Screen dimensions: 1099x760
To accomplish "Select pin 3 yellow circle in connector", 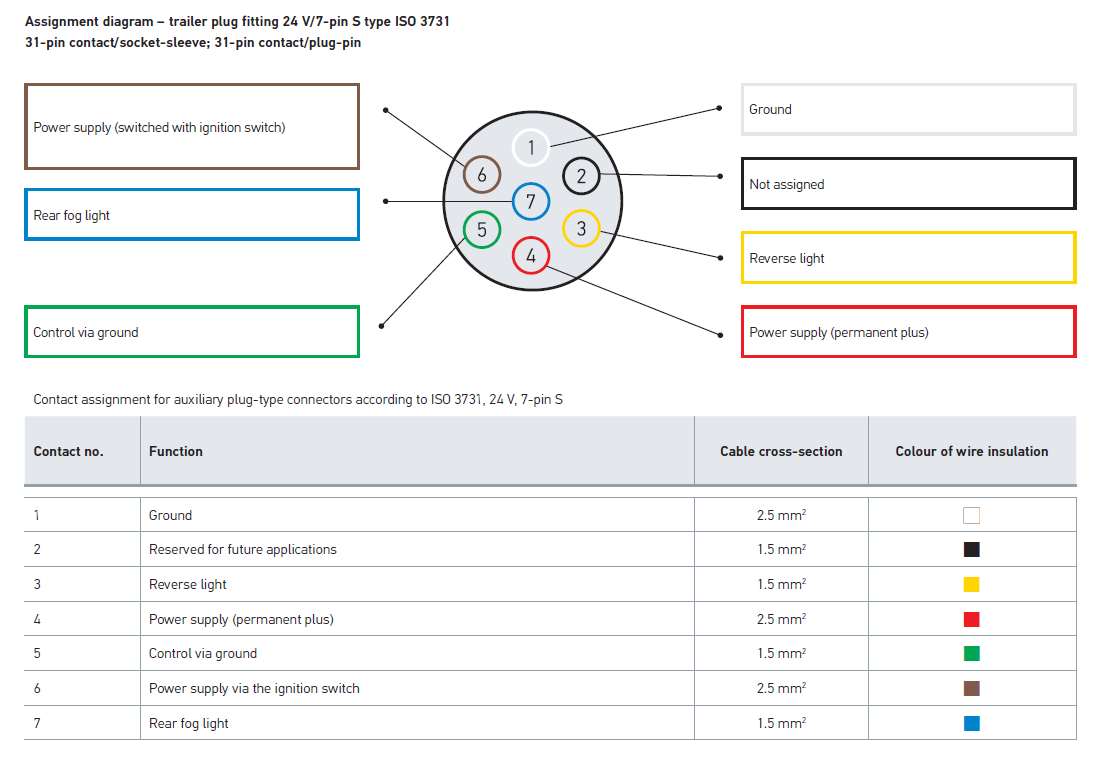I will pos(581,229).
